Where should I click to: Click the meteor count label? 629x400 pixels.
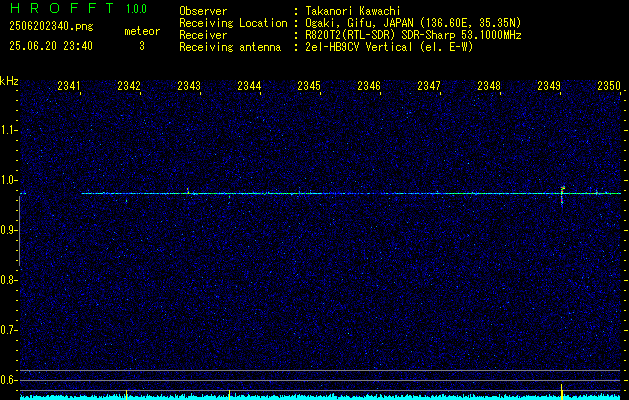pyautogui.click(x=142, y=31)
